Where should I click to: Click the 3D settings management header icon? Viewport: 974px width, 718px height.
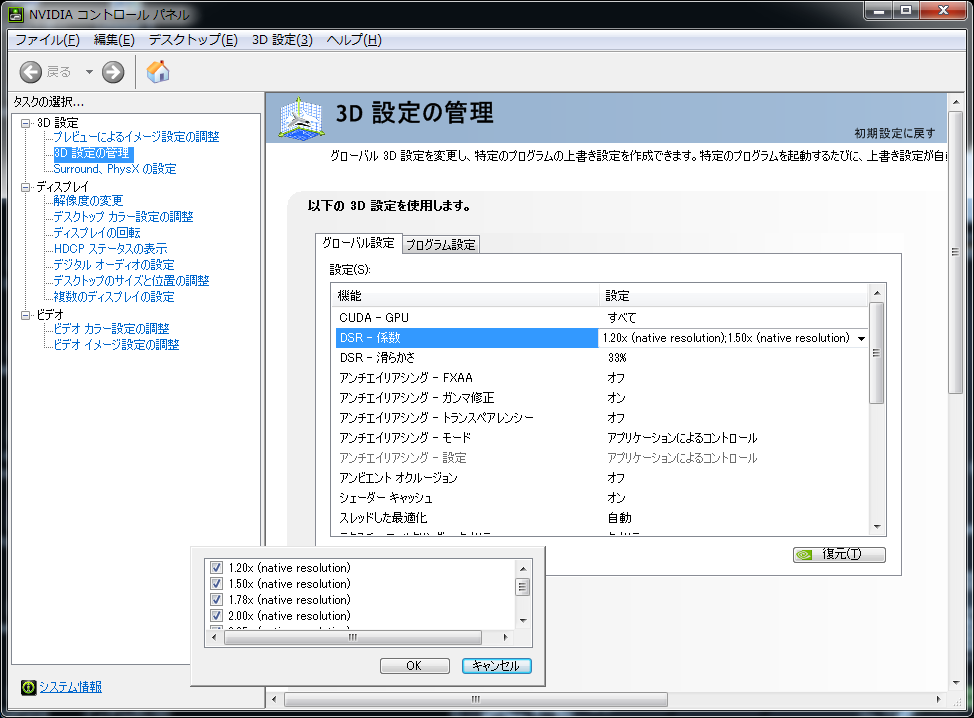301,118
